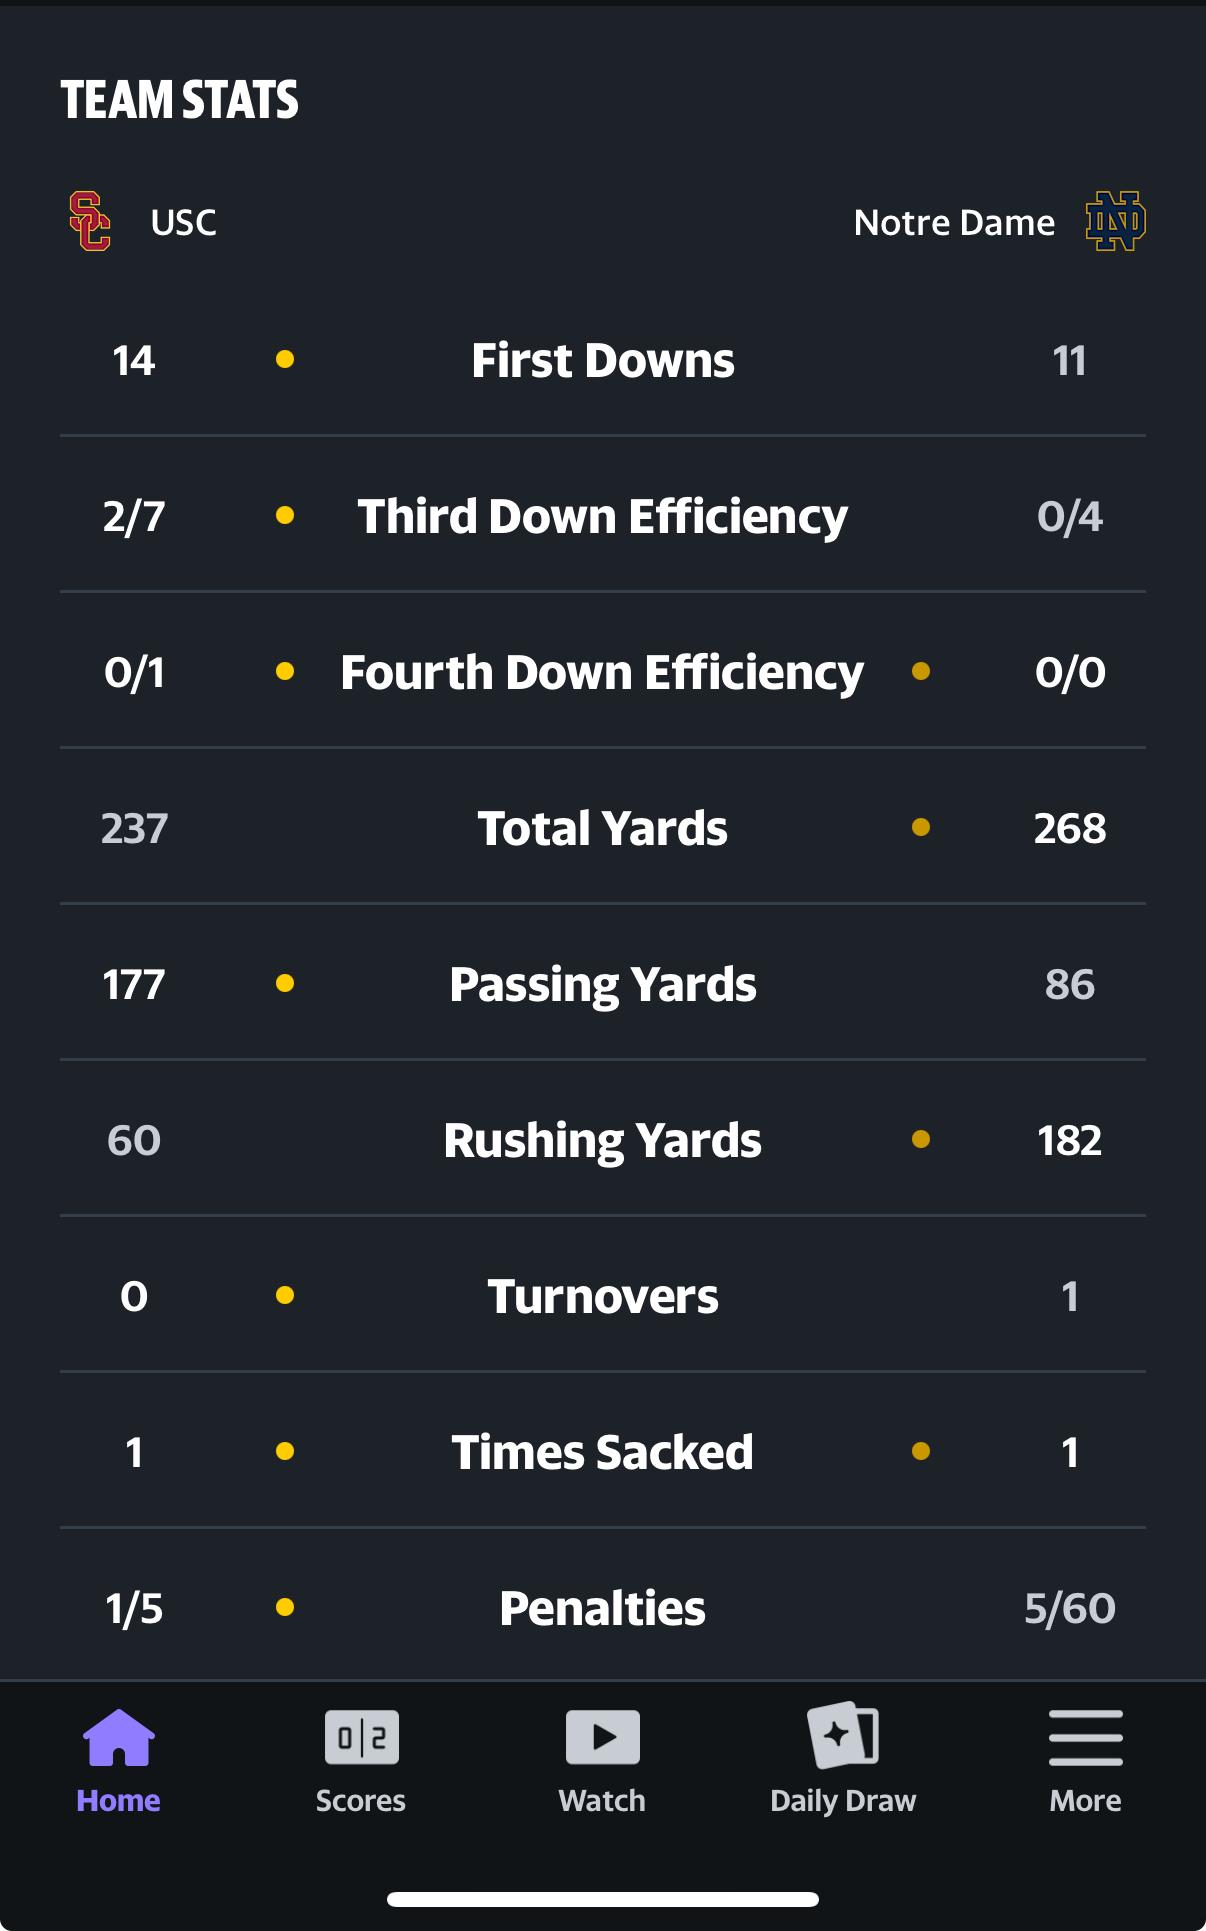Select the Penalties stat row

click(603, 1609)
